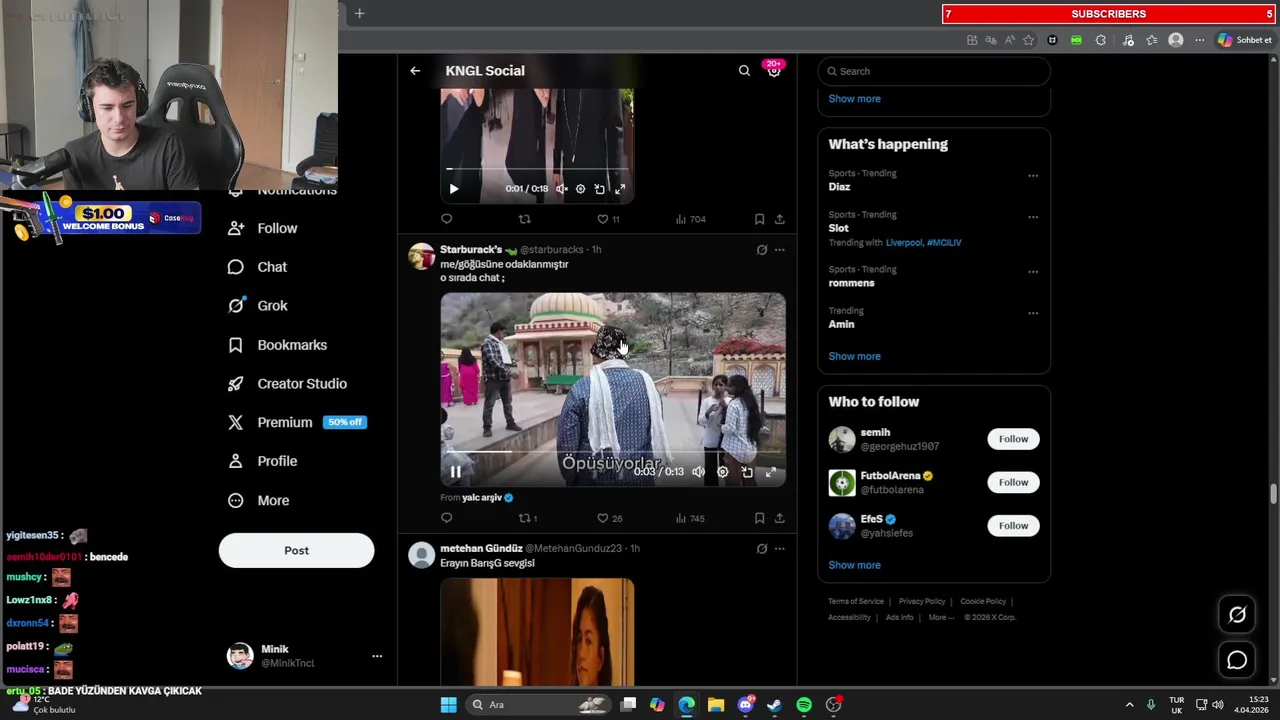Open settings on Starburack's video

[723, 472]
